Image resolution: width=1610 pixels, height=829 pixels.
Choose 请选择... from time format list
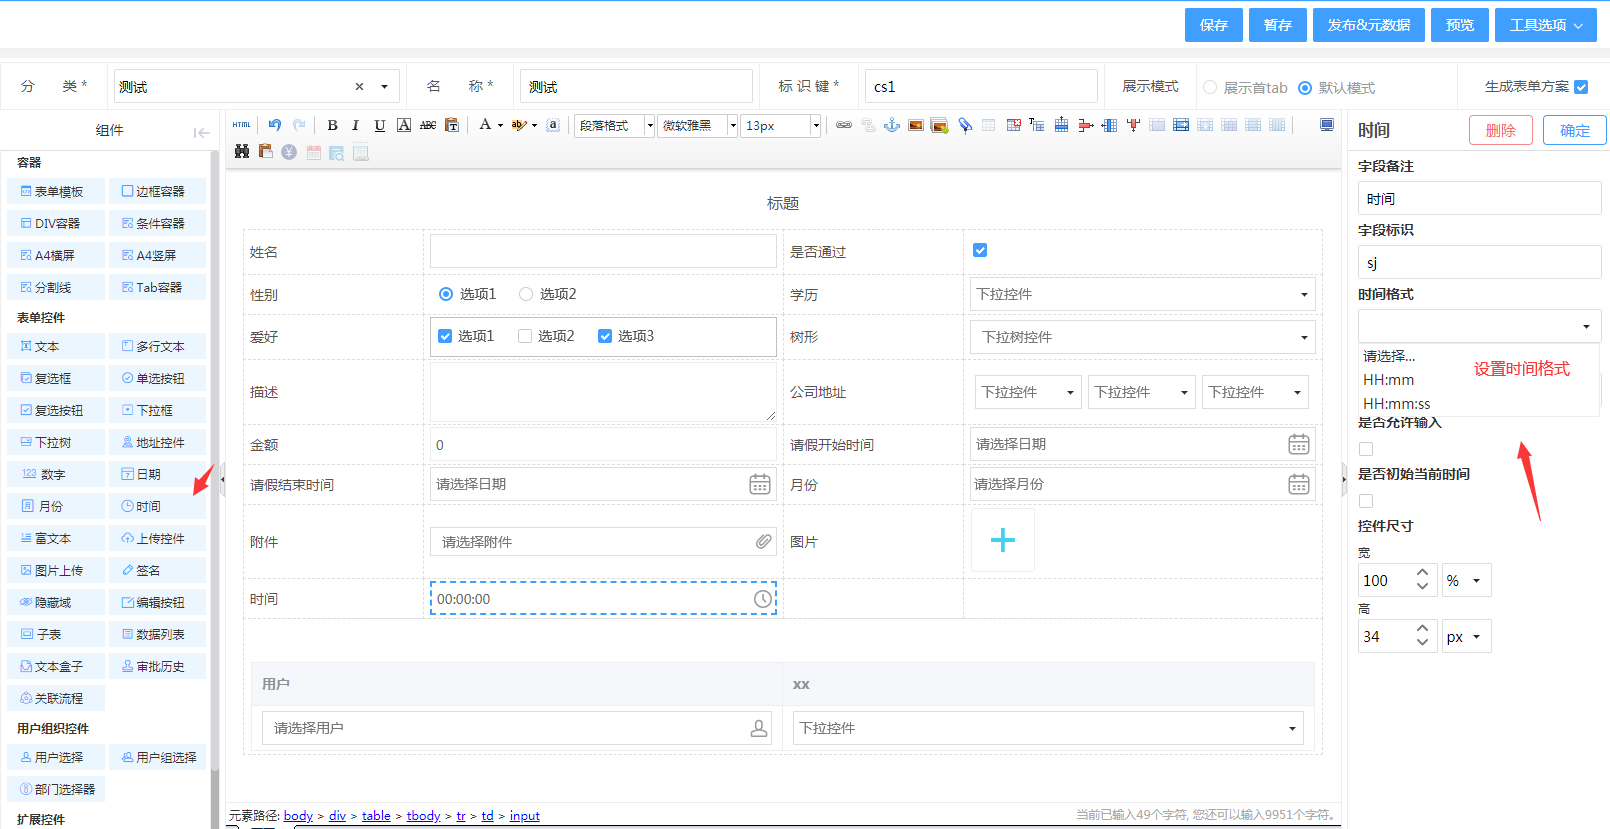click(x=1389, y=356)
